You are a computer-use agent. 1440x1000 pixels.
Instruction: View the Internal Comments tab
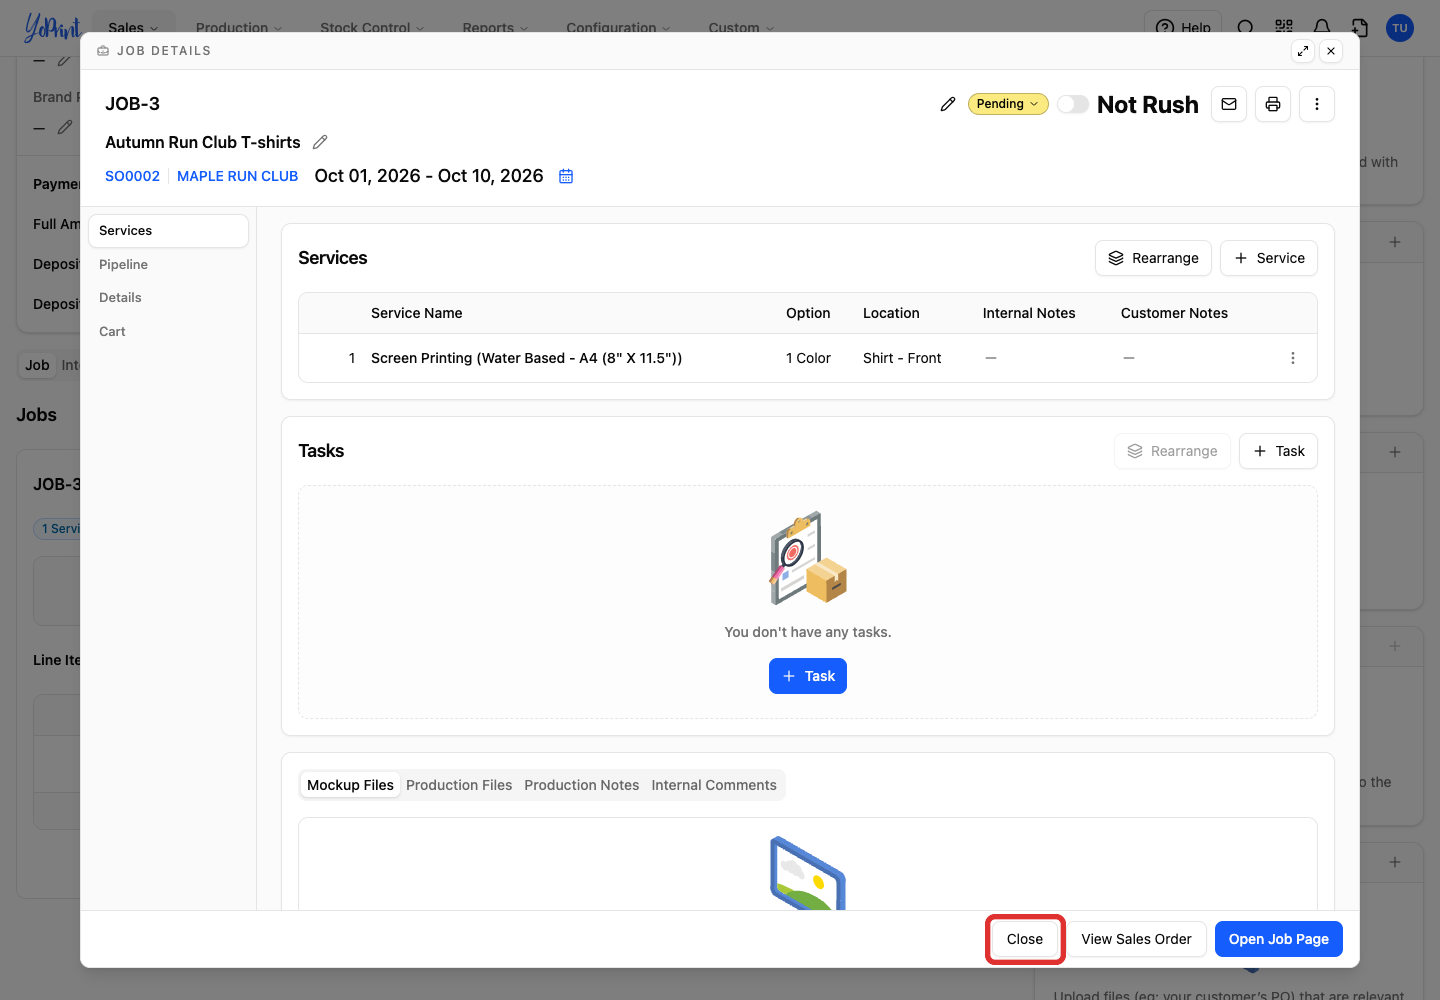click(x=714, y=785)
